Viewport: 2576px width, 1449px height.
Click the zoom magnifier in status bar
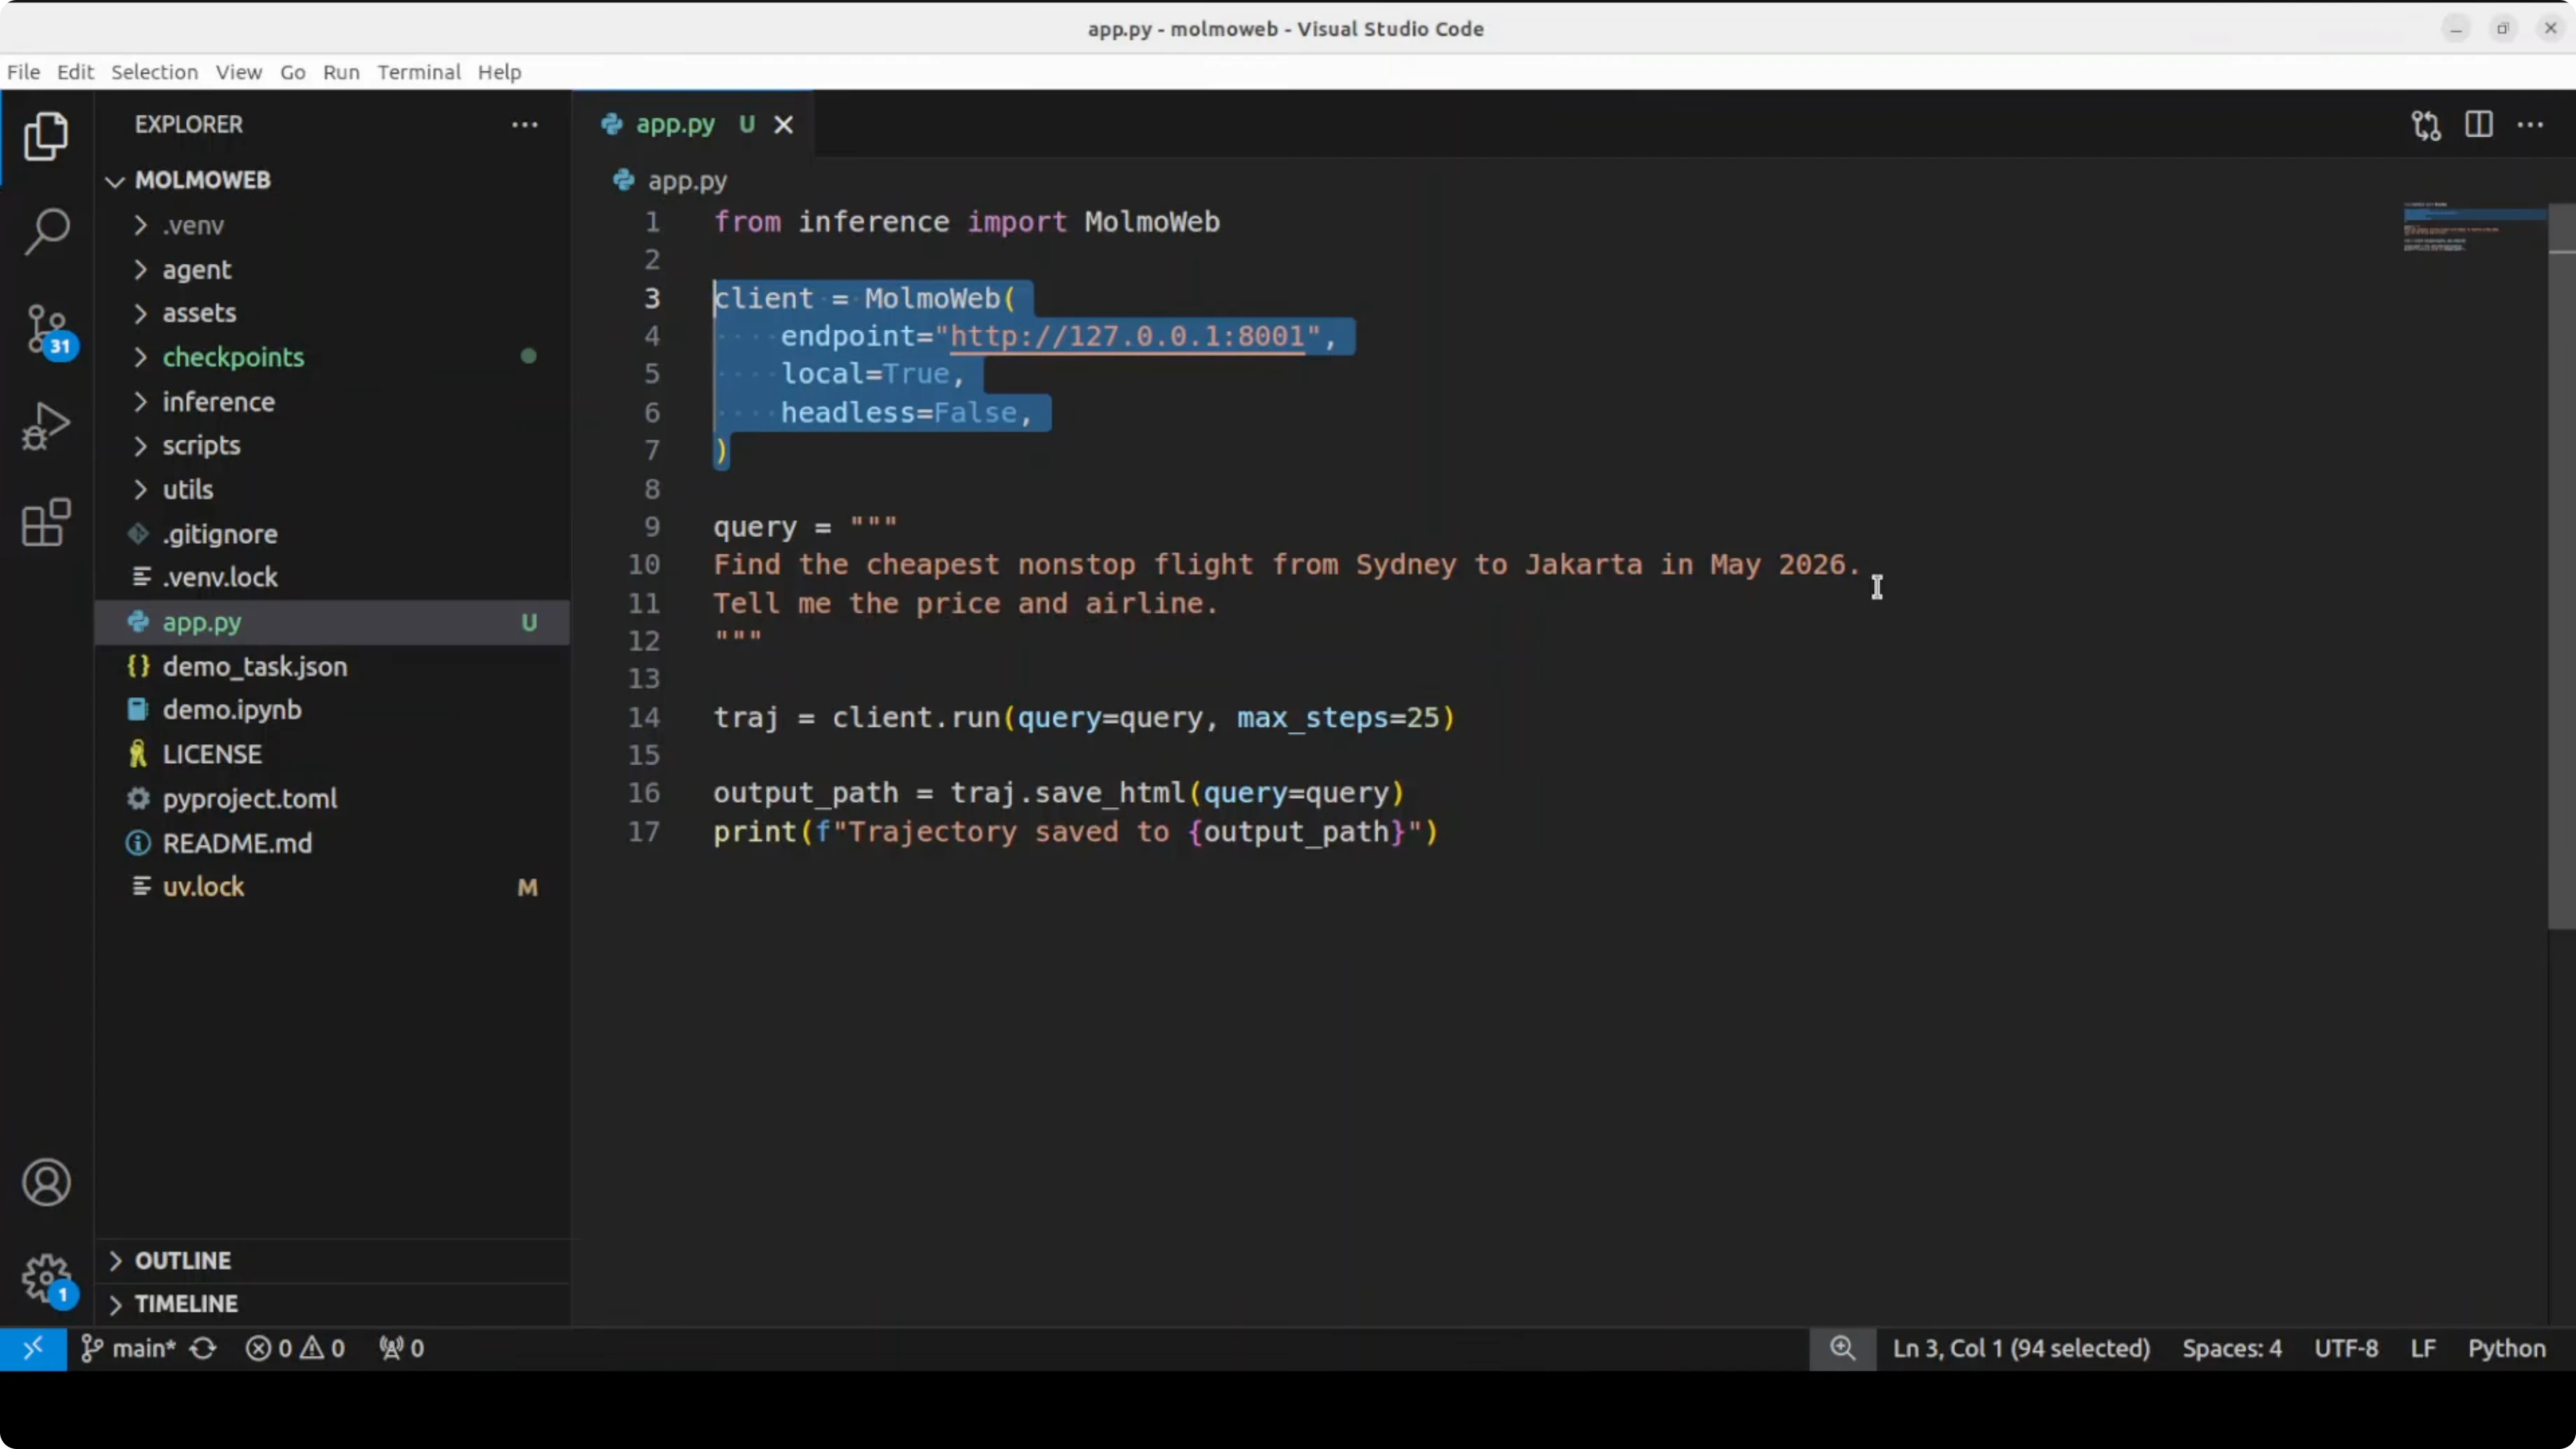pyautogui.click(x=1842, y=1348)
